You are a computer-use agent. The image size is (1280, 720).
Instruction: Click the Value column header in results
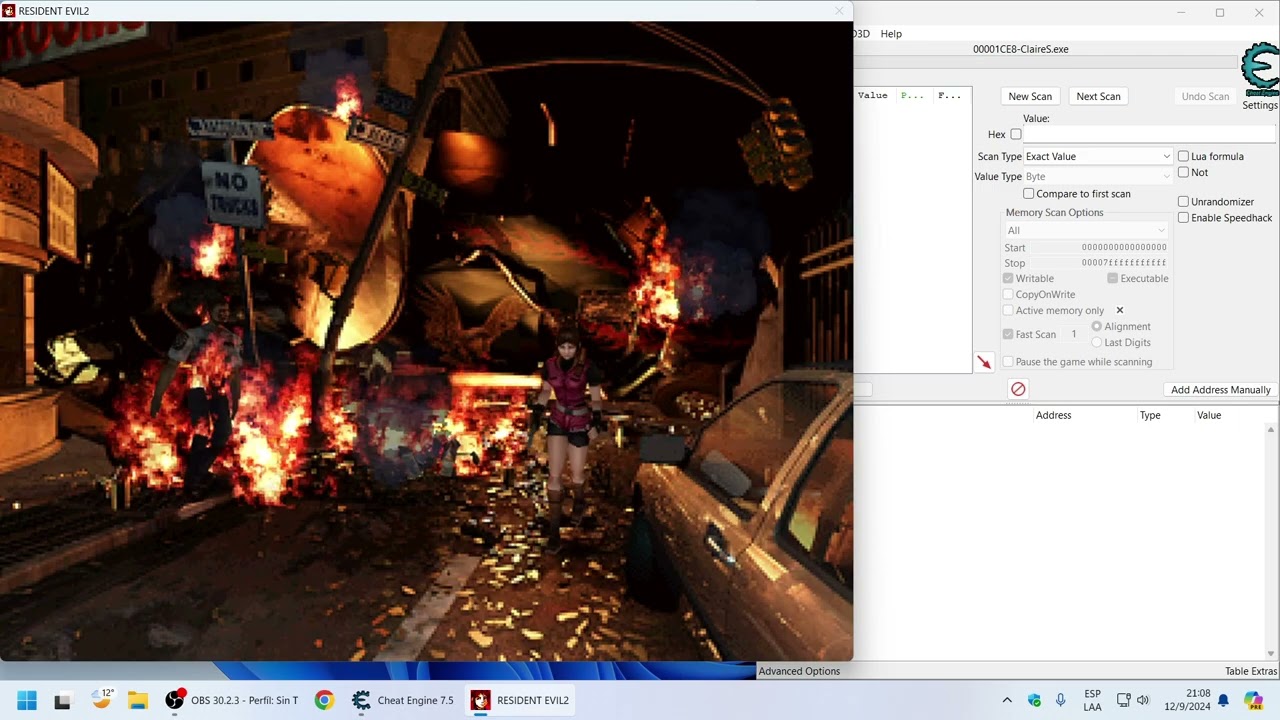[x=873, y=95]
